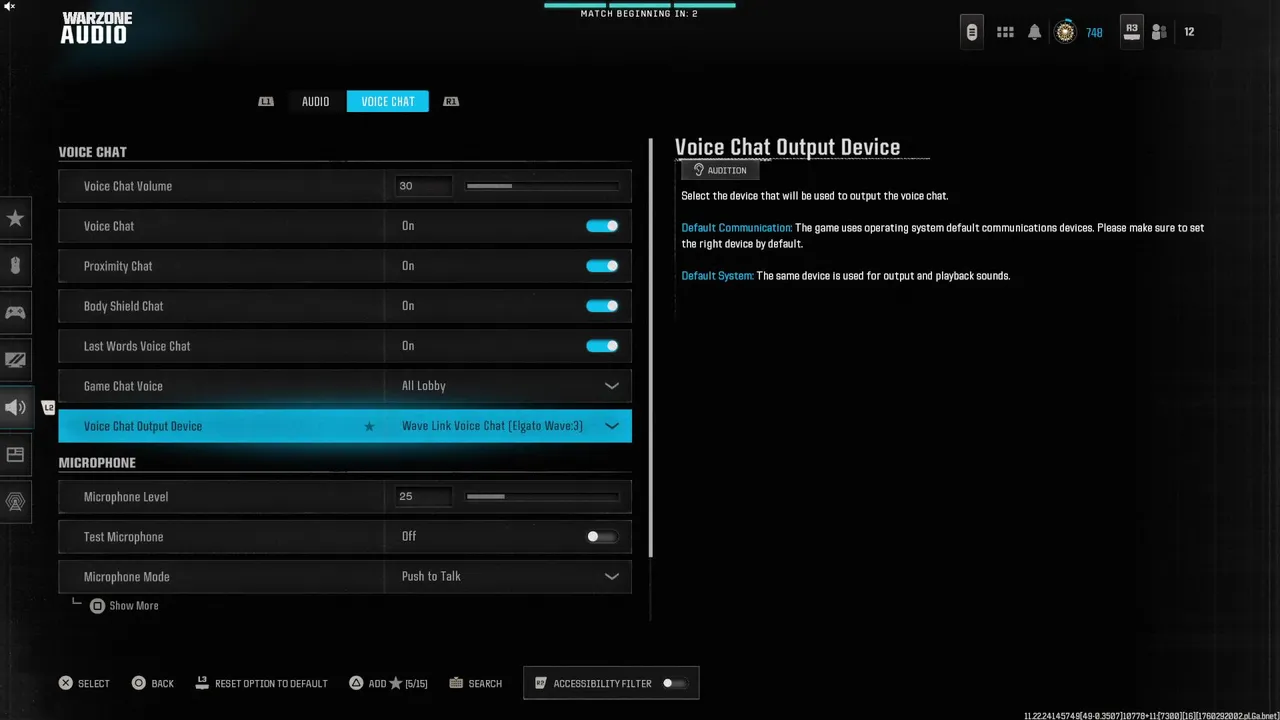Click the L1 previous tab icon
Image resolution: width=1280 pixels, height=720 pixels.
pyautogui.click(x=266, y=101)
